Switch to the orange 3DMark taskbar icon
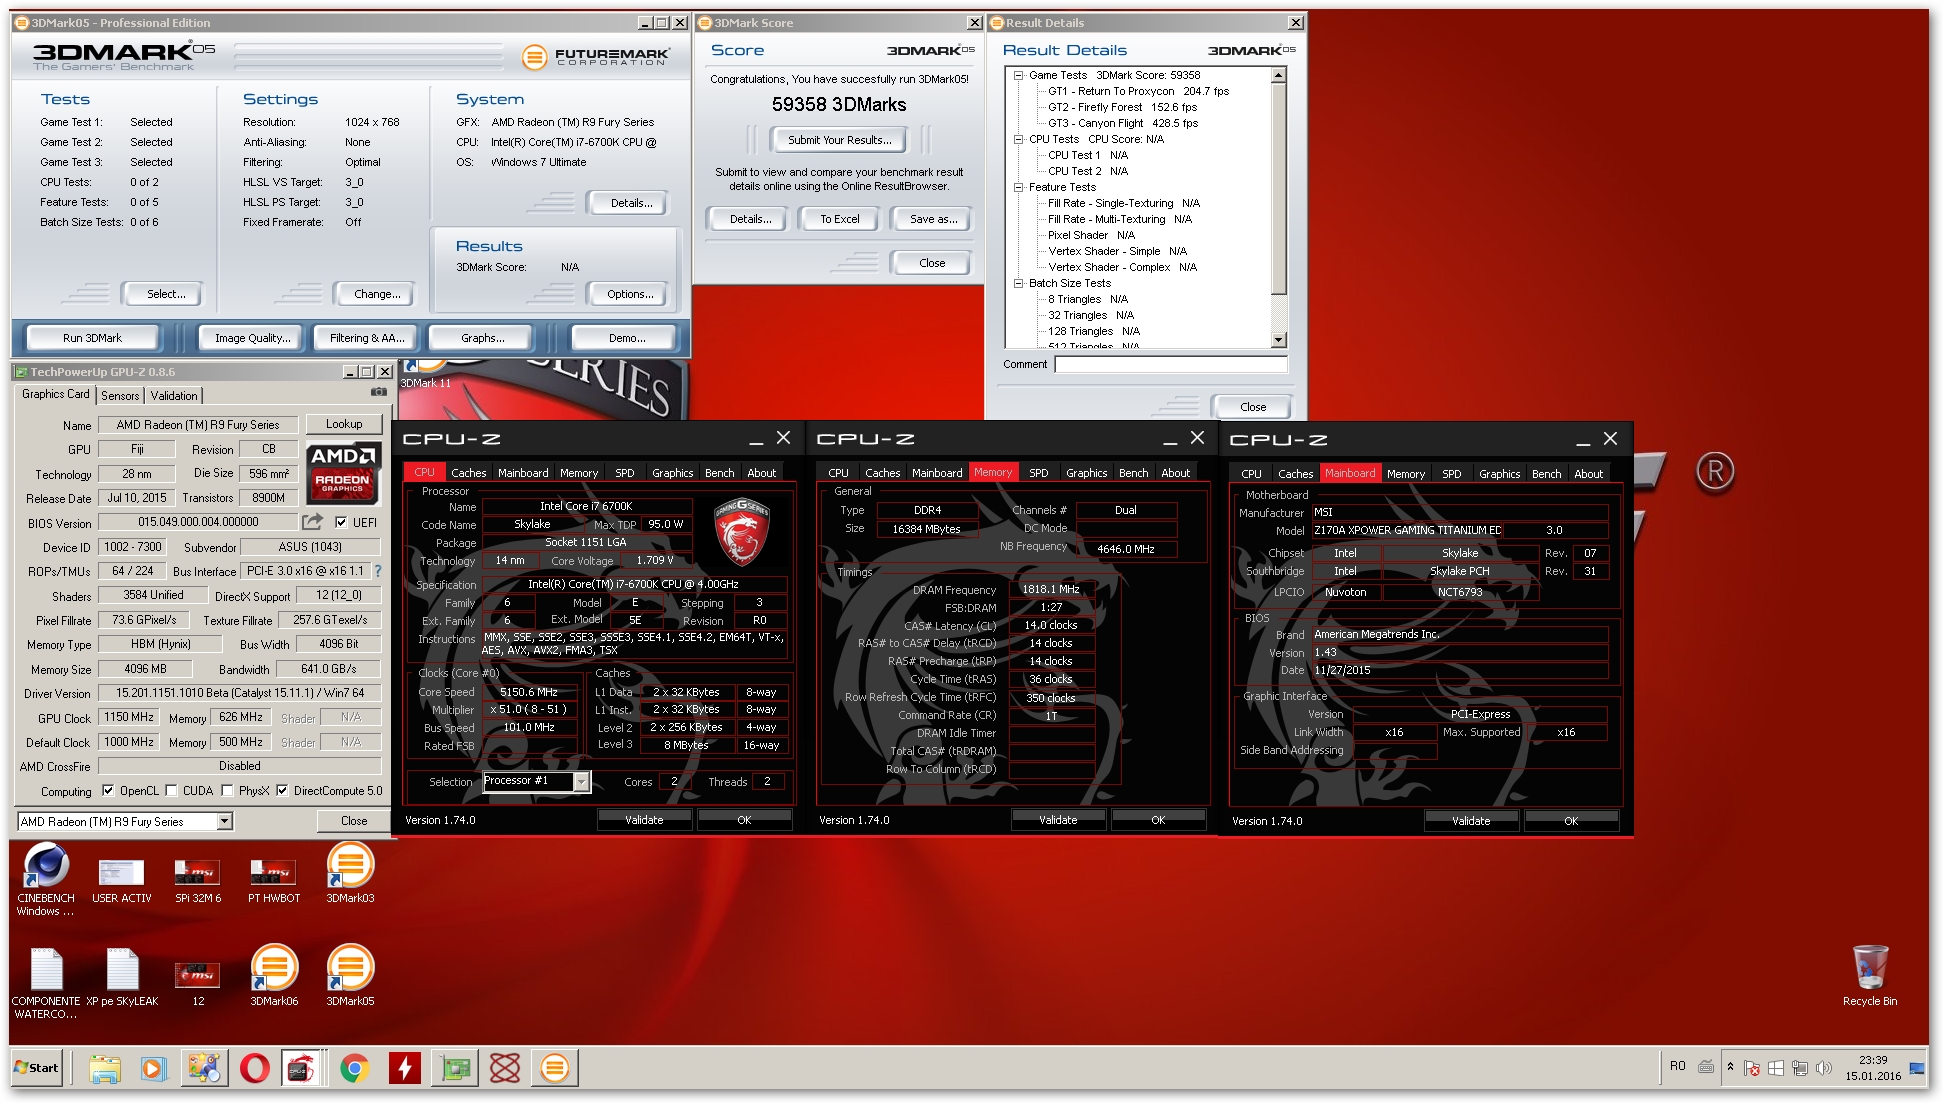1943x1103 pixels. click(x=555, y=1068)
